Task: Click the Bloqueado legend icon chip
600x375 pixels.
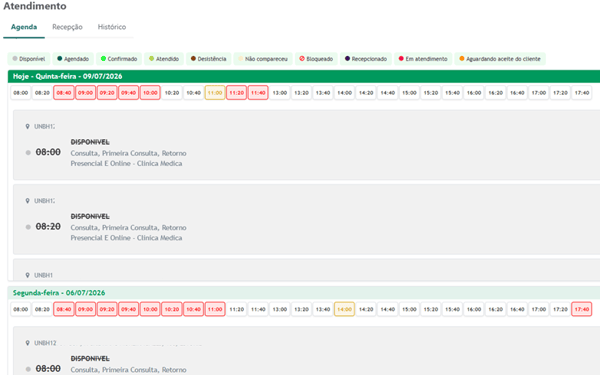Action: [x=316, y=59]
